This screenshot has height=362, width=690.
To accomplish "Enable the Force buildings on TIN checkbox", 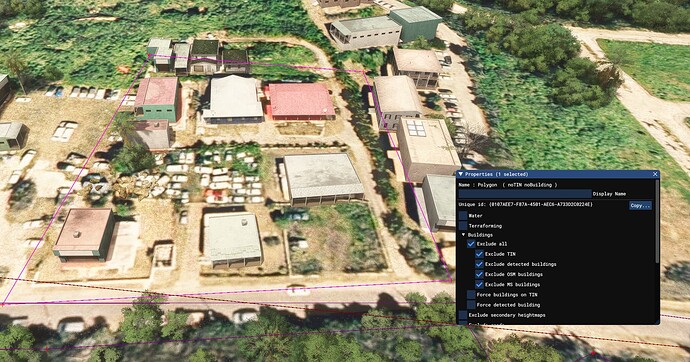I will point(471,295).
